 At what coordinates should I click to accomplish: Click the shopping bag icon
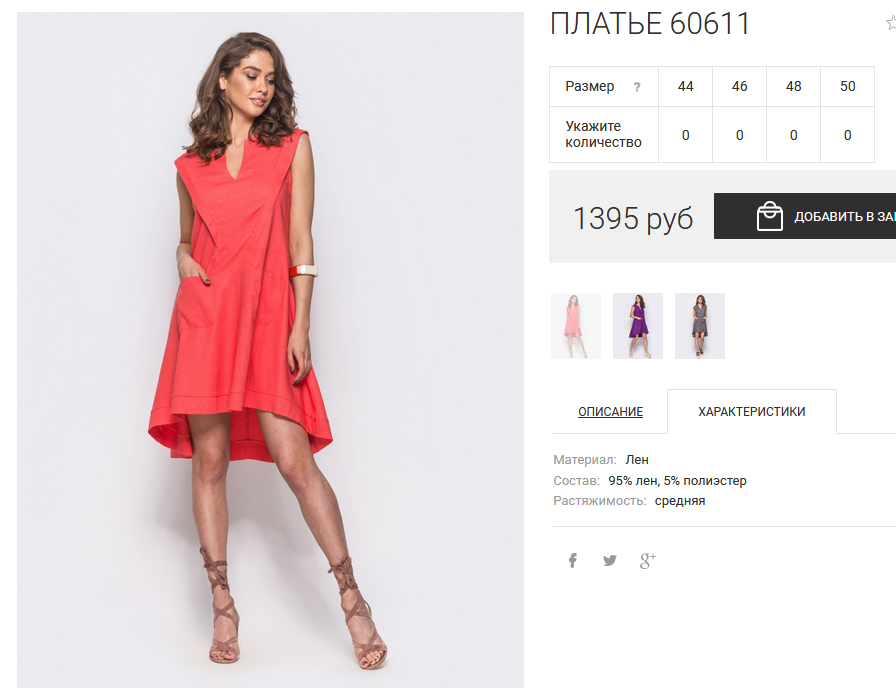tap(769, 216)
